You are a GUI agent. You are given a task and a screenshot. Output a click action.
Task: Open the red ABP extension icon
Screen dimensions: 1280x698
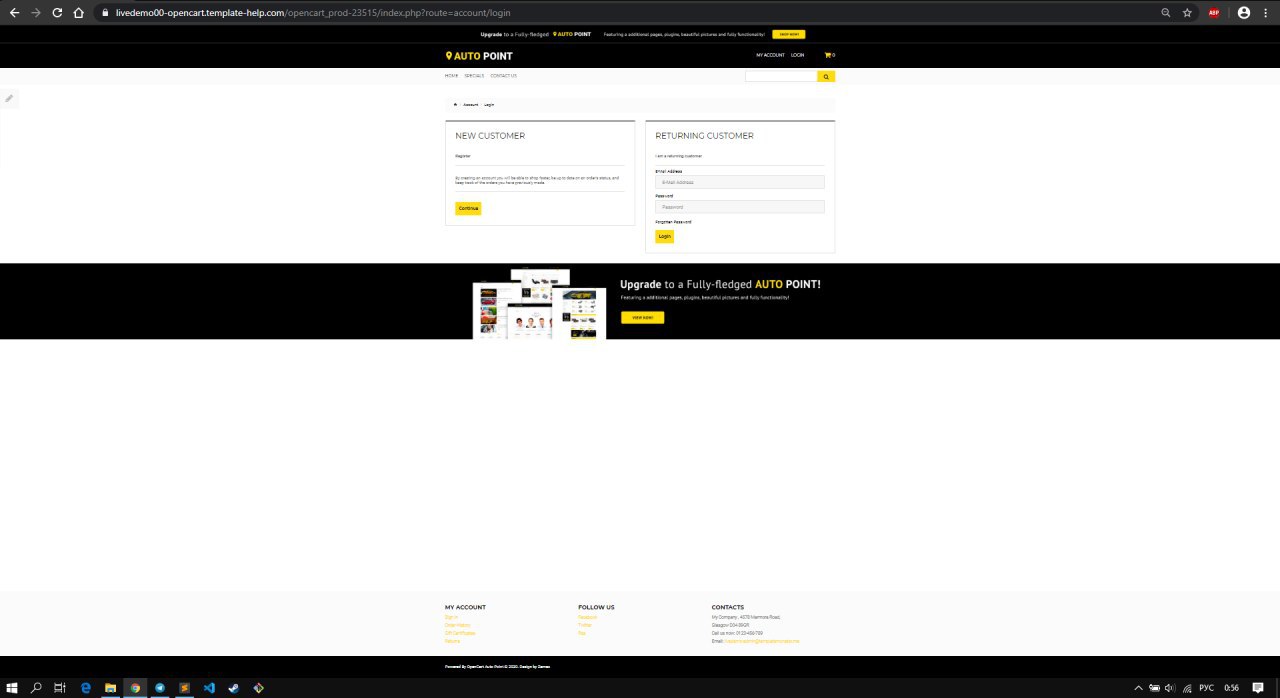point(1214,13)
